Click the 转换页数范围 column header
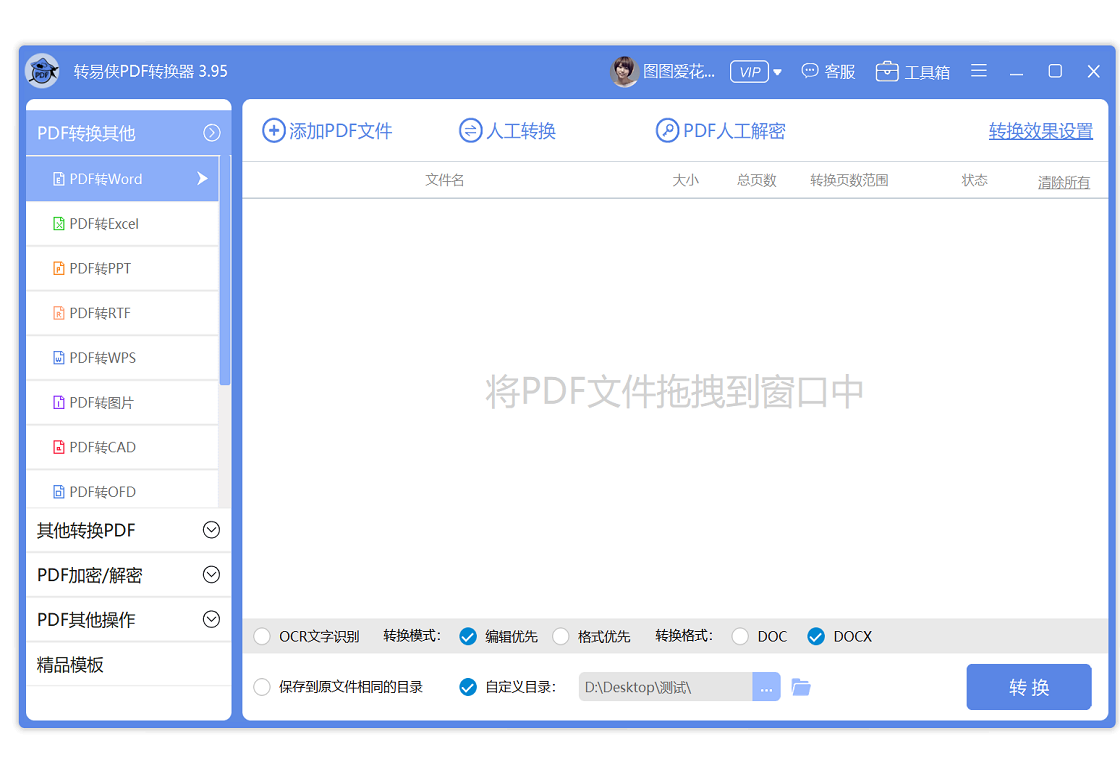 [849, 180]
